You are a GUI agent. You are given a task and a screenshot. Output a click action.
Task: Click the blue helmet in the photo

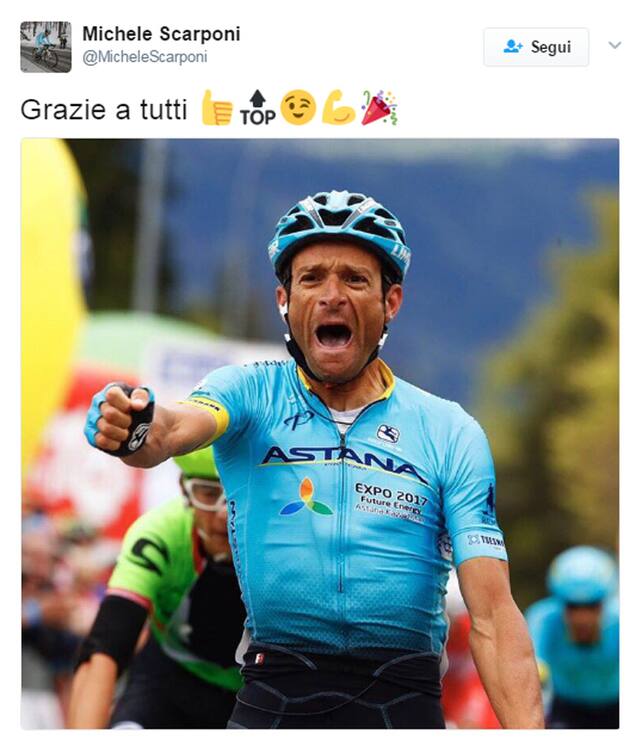pos(340,231)
